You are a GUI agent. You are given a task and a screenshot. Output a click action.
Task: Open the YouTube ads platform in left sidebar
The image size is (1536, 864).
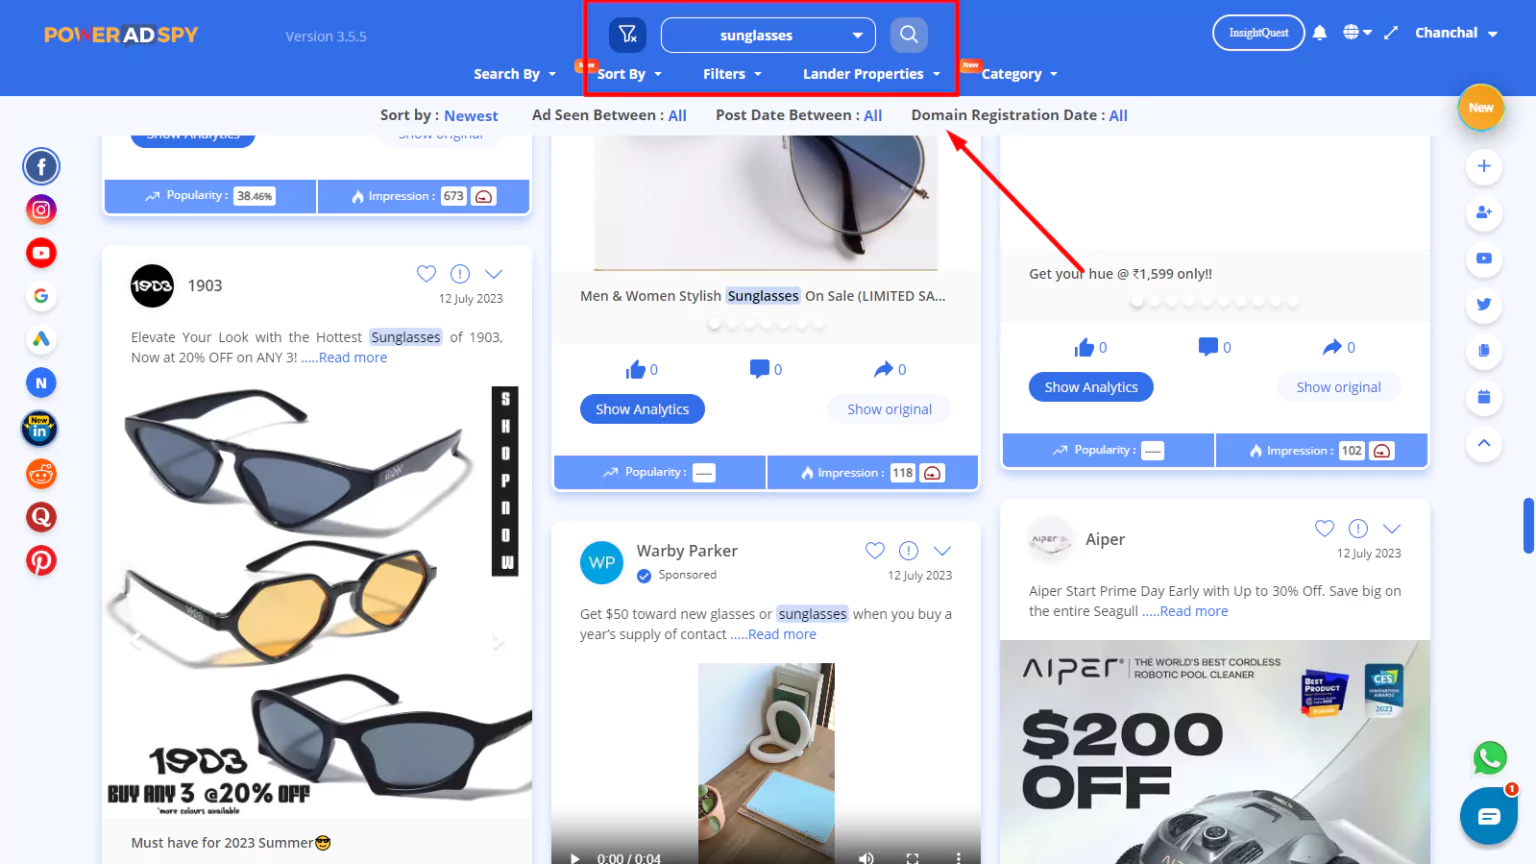coord(41,253)
